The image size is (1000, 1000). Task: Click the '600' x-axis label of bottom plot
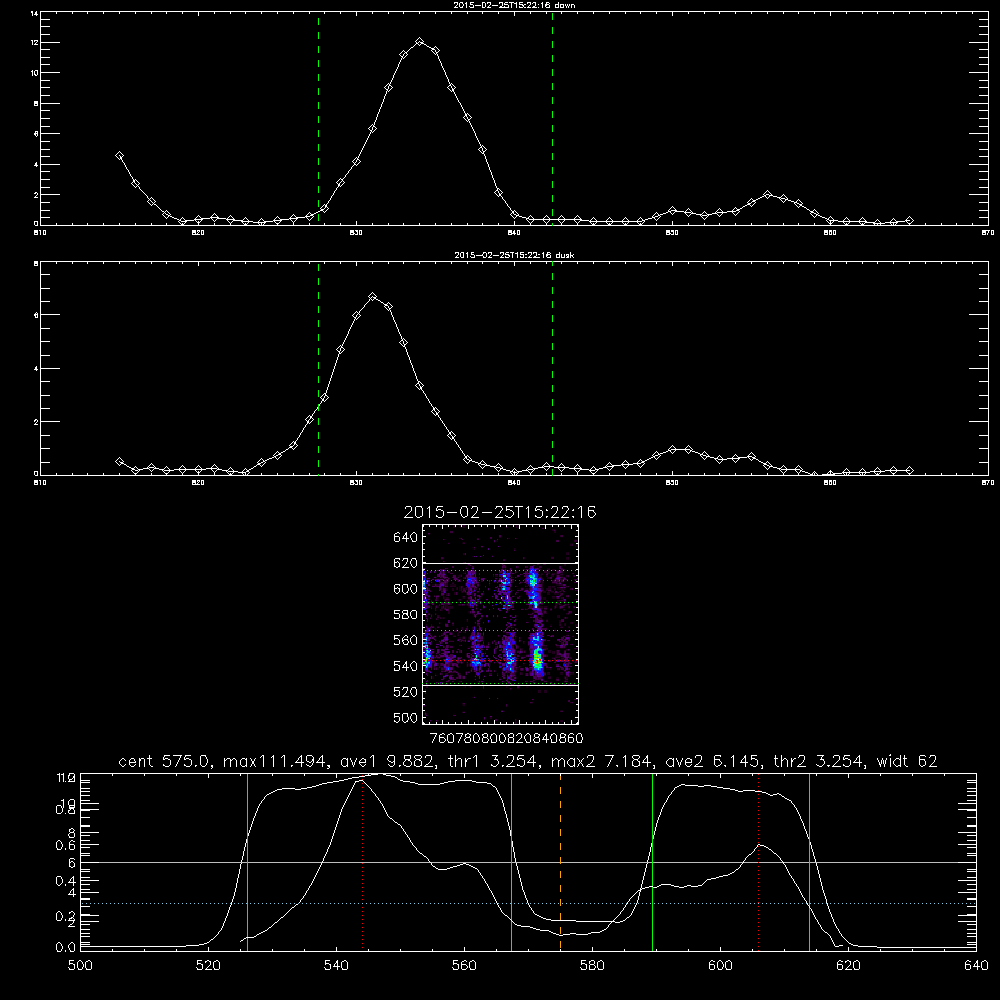pos(721,966)
